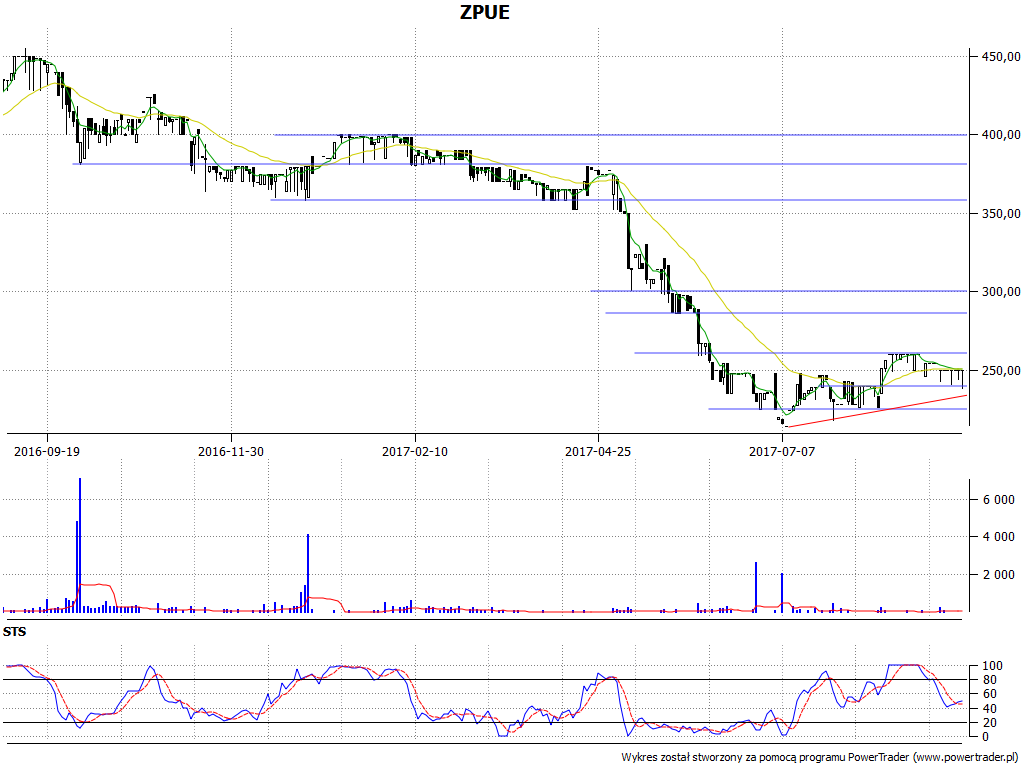The width and height of the screenshot is (1024, 768).
Task: Click the 450,00 price axis label
Action: (1000, 57)
